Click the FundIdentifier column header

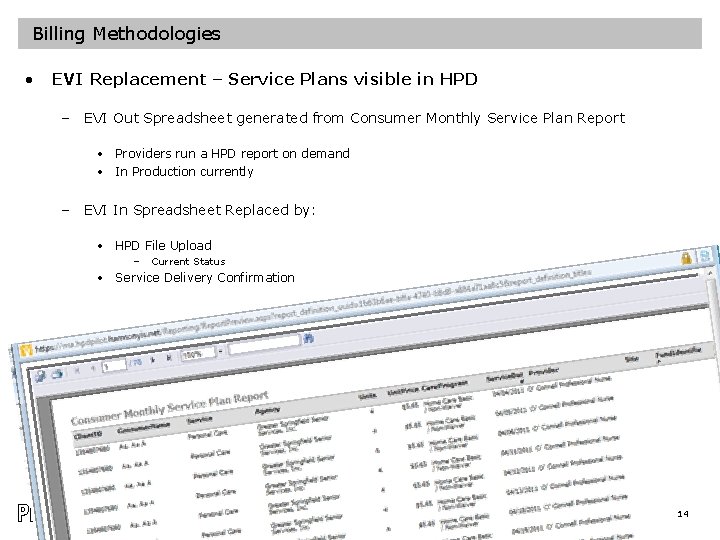pyautogui.click(x=678, y=353)
